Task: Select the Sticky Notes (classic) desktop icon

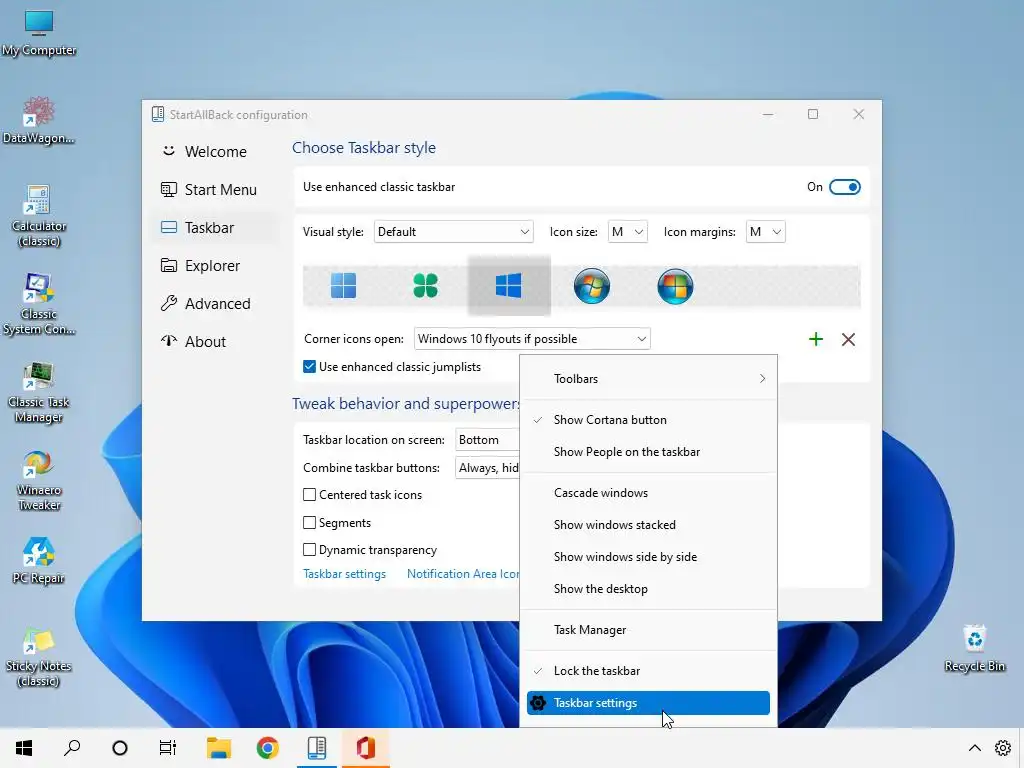Action: (39, 656)
